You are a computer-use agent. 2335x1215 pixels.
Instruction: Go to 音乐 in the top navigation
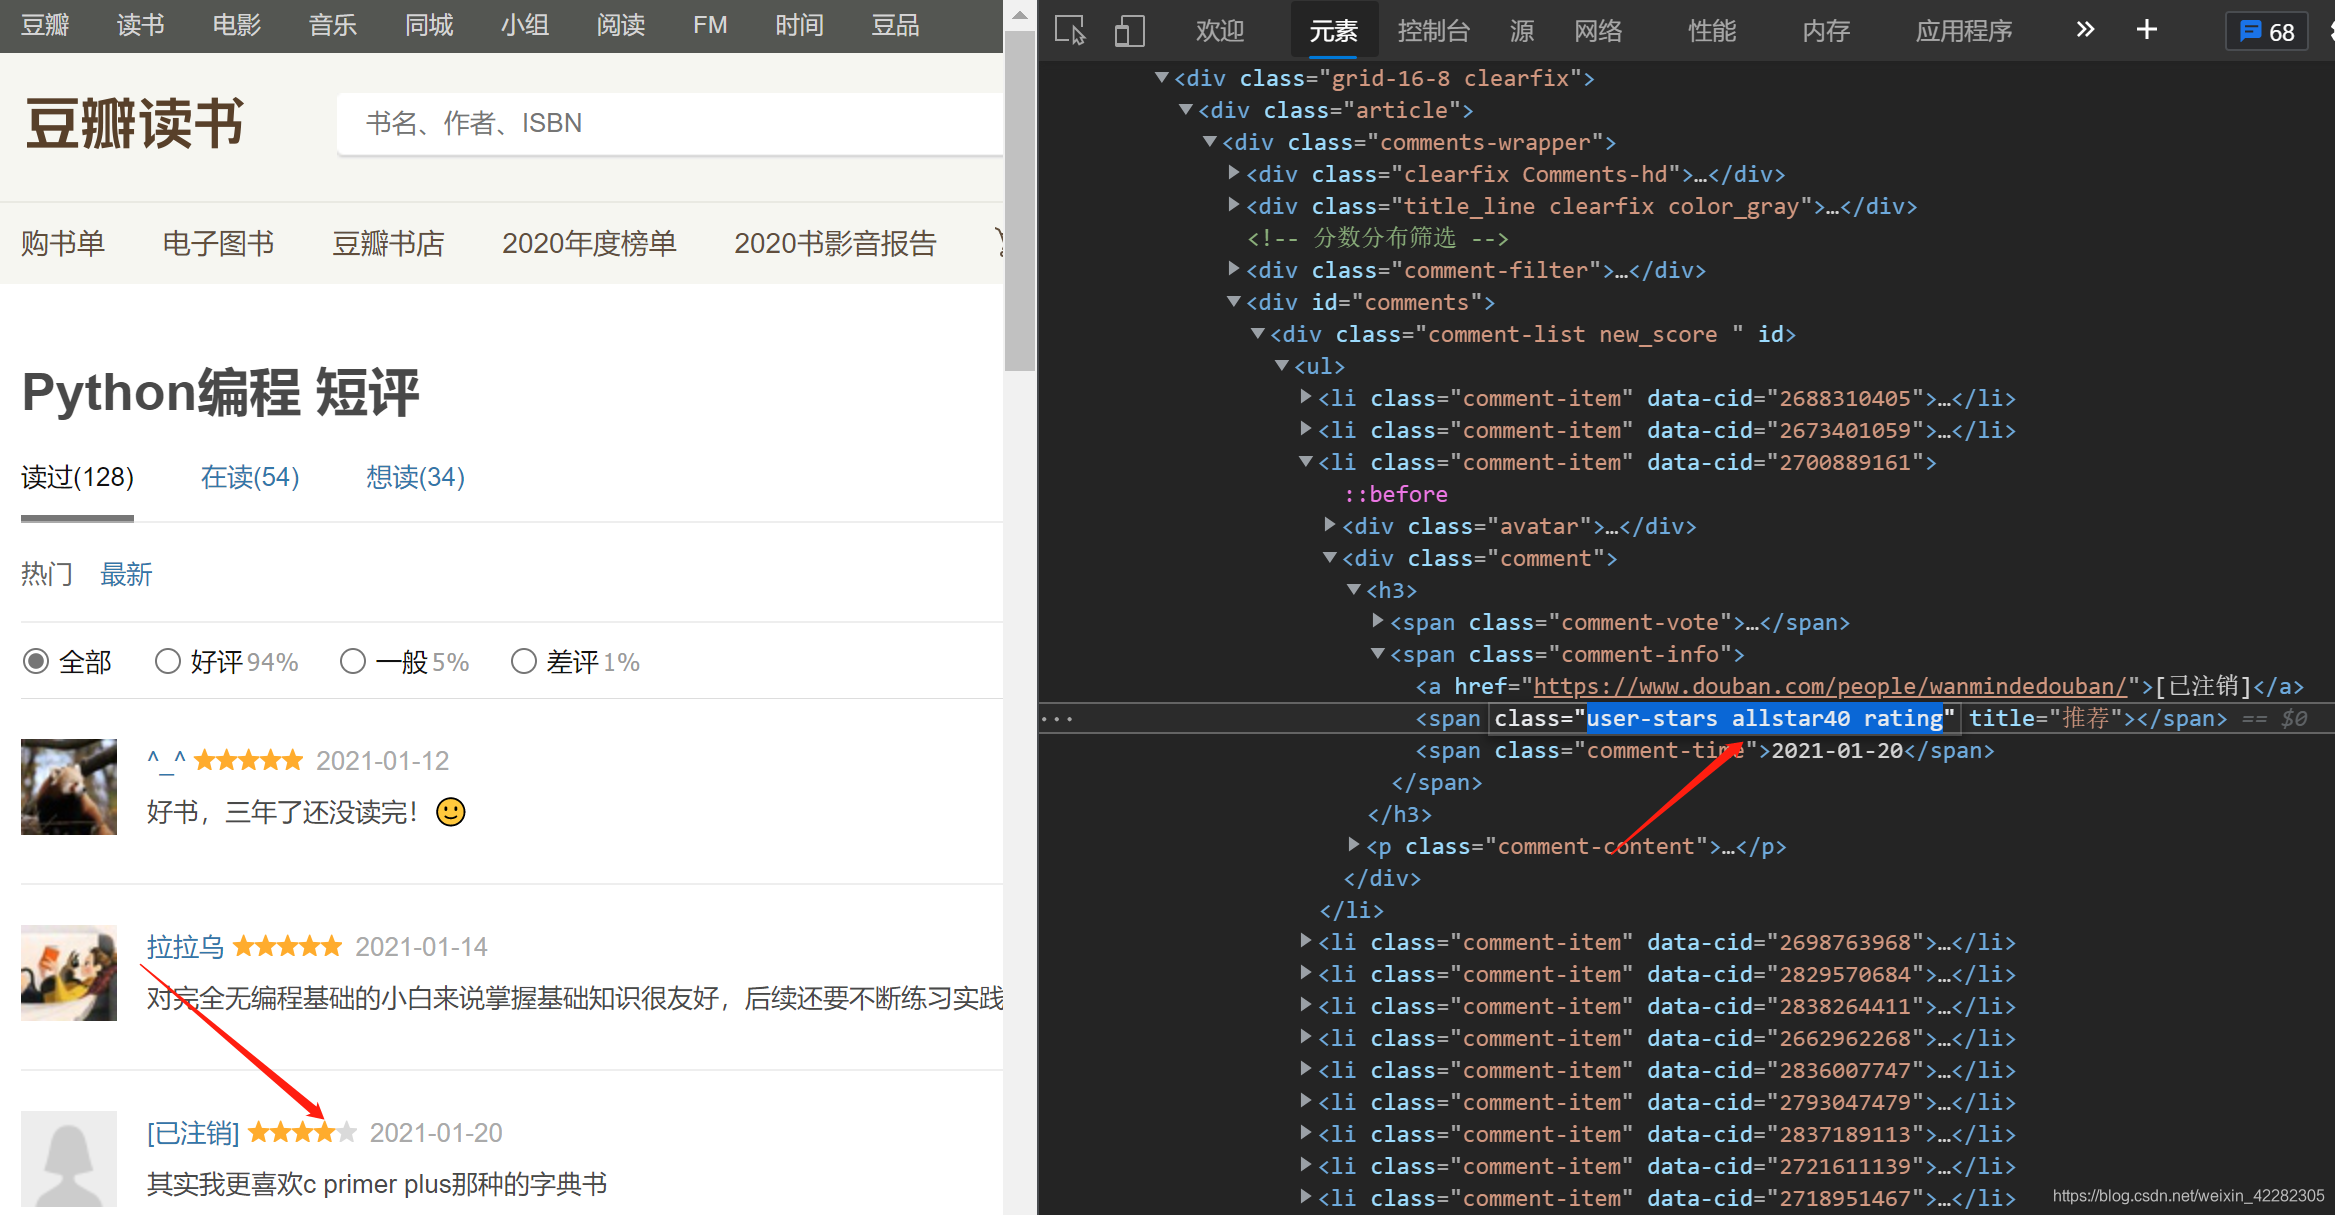coord(332,25)
